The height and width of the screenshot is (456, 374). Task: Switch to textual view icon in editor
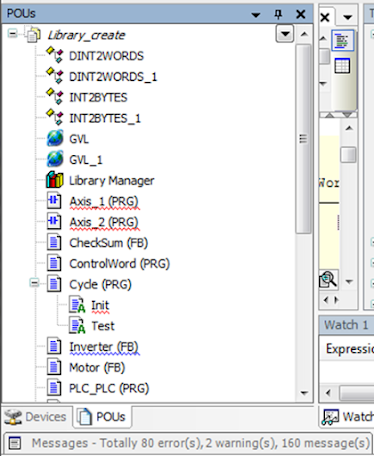(x=342, y=40)
